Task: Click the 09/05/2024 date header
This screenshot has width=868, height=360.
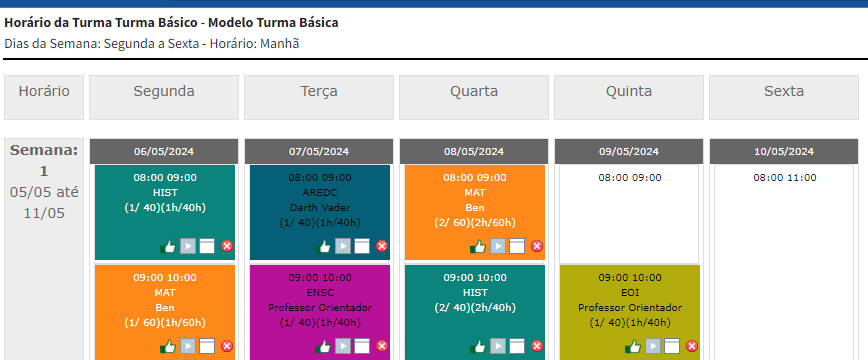Action: click(629, 151)
